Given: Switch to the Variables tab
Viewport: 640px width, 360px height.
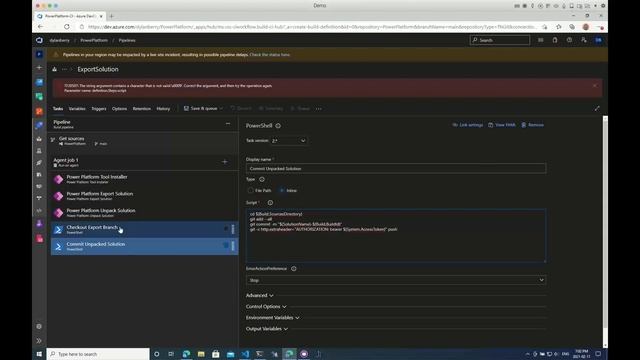Looking at the screenshot, I should click(77, 109).
